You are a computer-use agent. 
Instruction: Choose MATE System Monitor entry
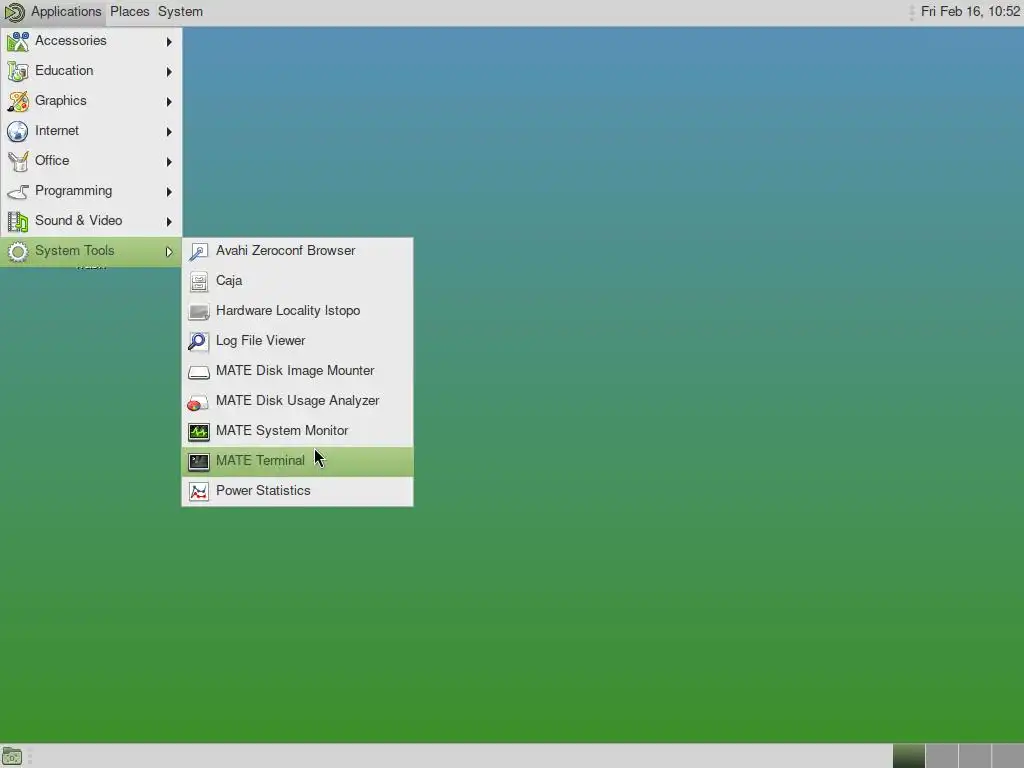tap(297, 431)
